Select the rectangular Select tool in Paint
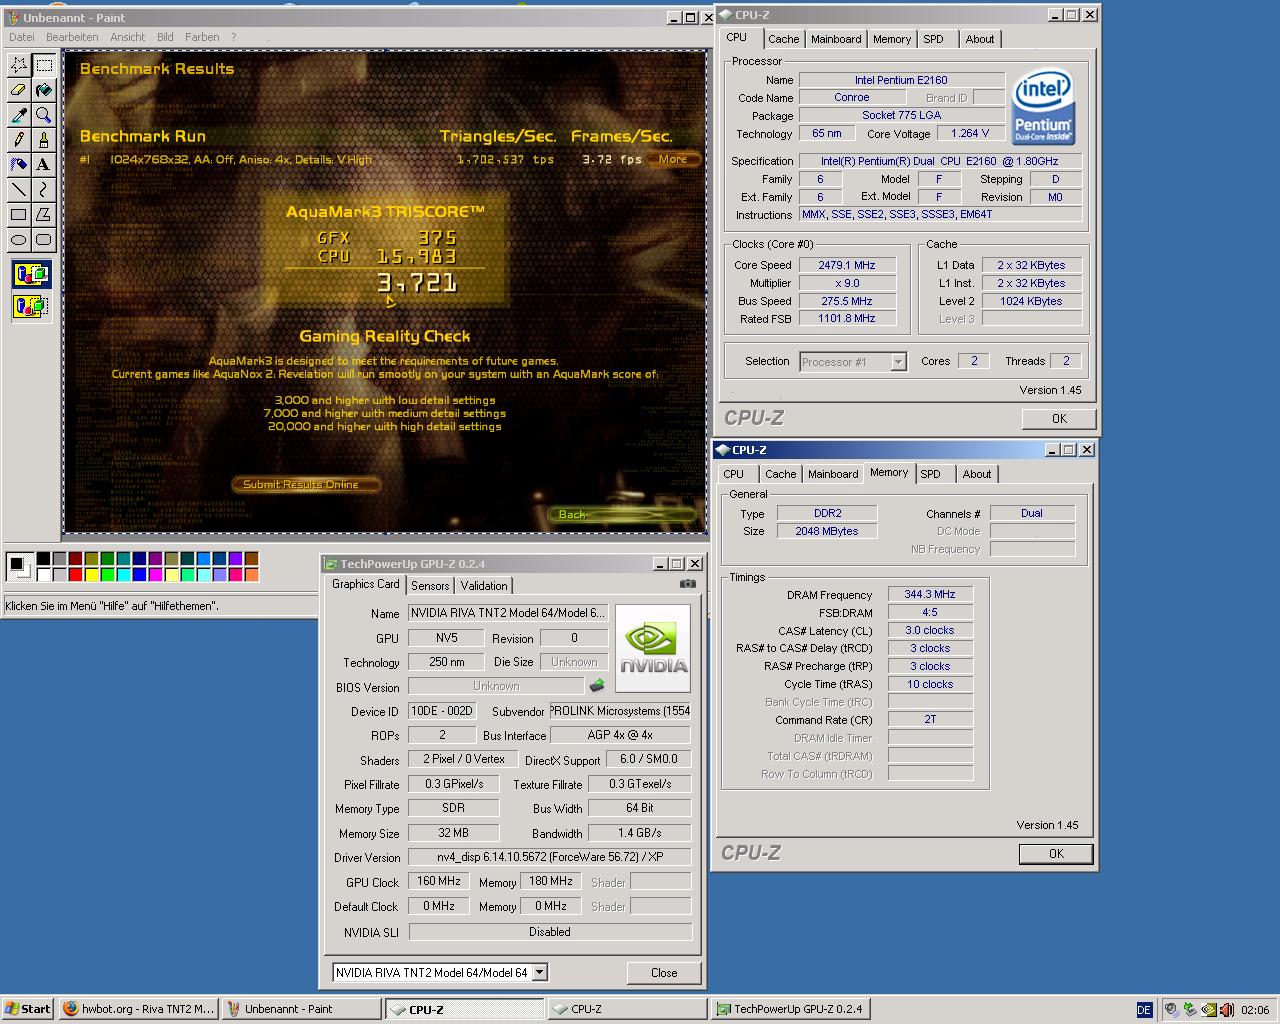The width and height of the screenshot is (1280, 1024). coord(44,65)
